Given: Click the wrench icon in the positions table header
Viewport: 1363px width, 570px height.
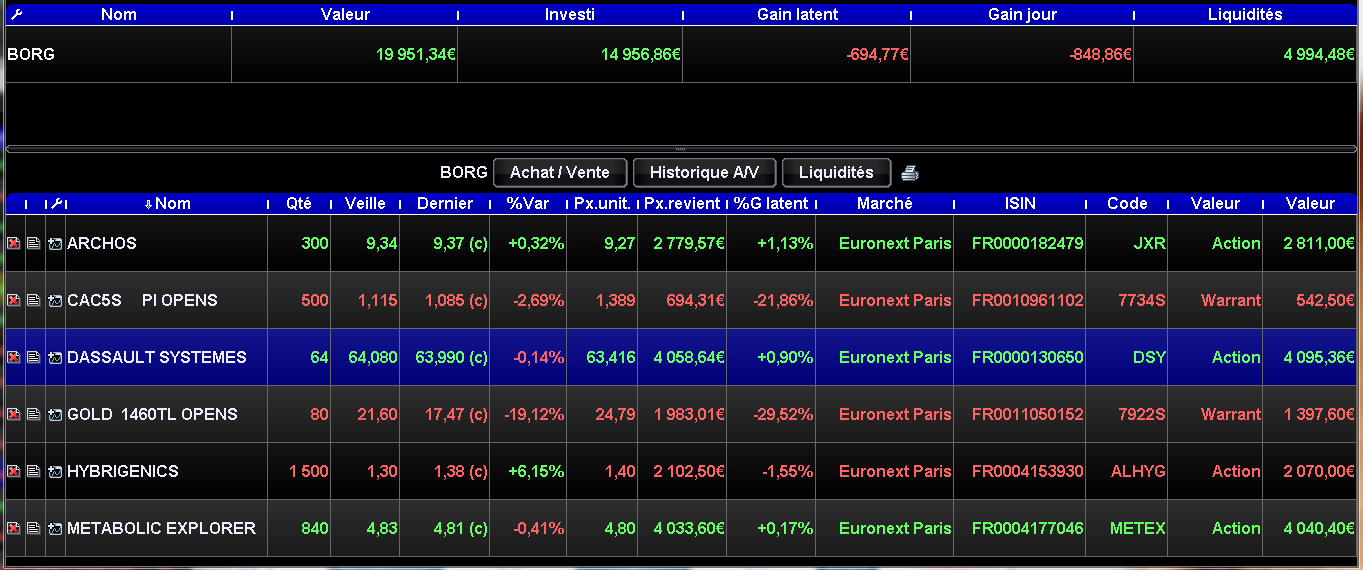Looking at the screenshot, I should pyautogui.click(x=57, y=203).
